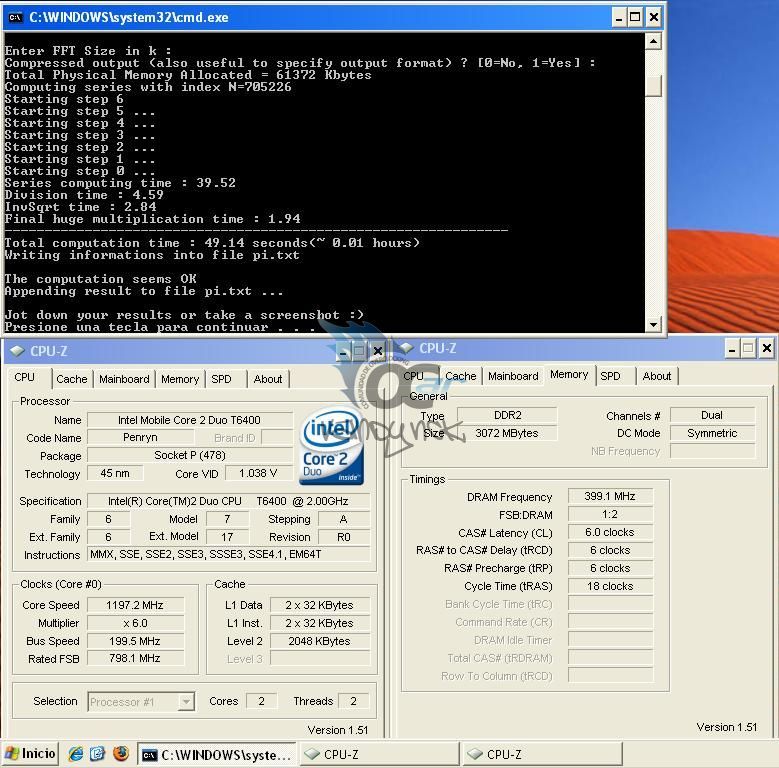This screenshot has height=768, width=779.
Task: Click the left CPU-Z window title icon
Action: click(x=17, y=351)
